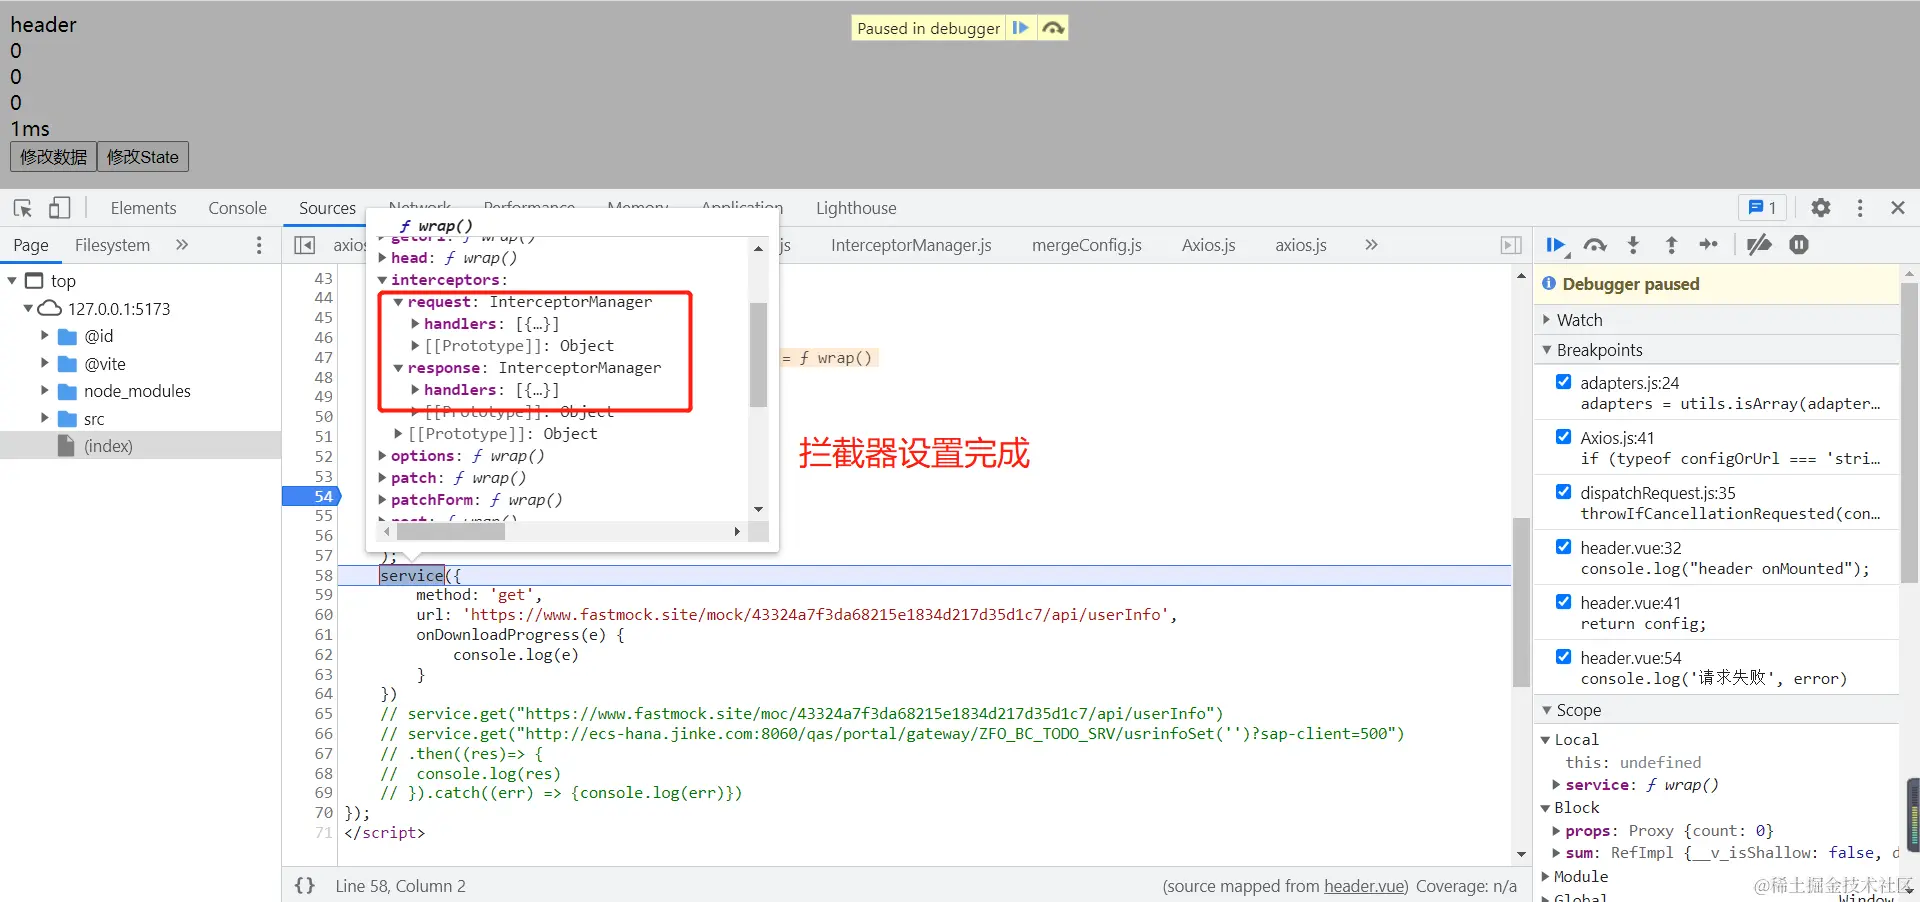
Task: Expand the response handlers array in popup
Action: coord(415,390)
